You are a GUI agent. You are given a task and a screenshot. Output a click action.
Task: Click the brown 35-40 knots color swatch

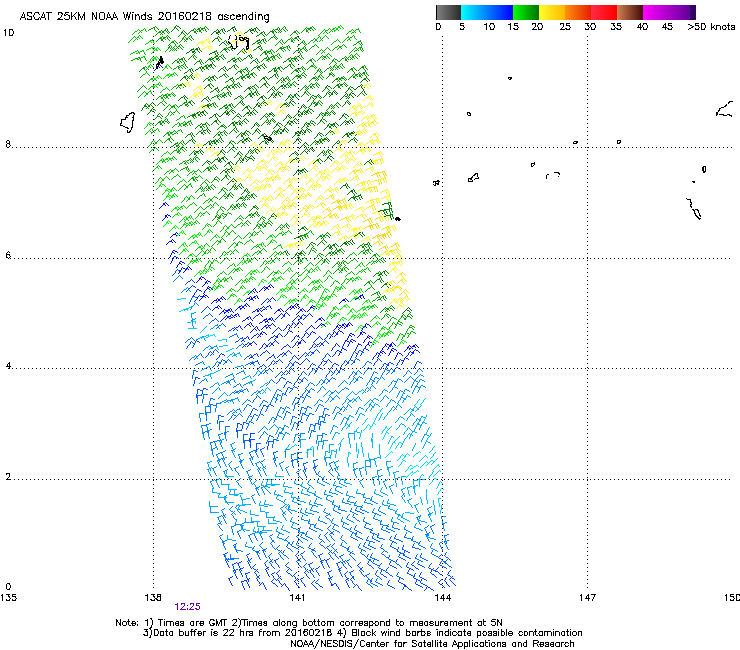[630, 12]
